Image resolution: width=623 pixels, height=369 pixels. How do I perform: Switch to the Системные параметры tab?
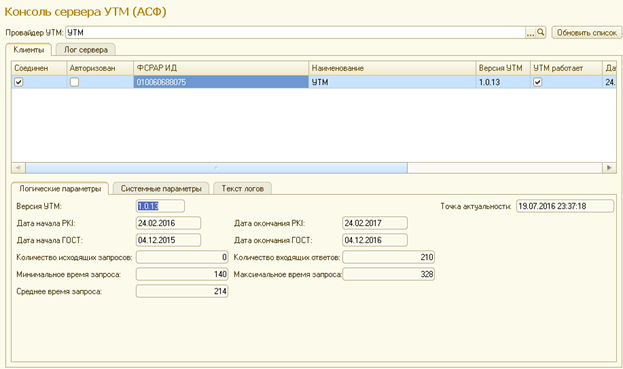(x=161, y=189)
